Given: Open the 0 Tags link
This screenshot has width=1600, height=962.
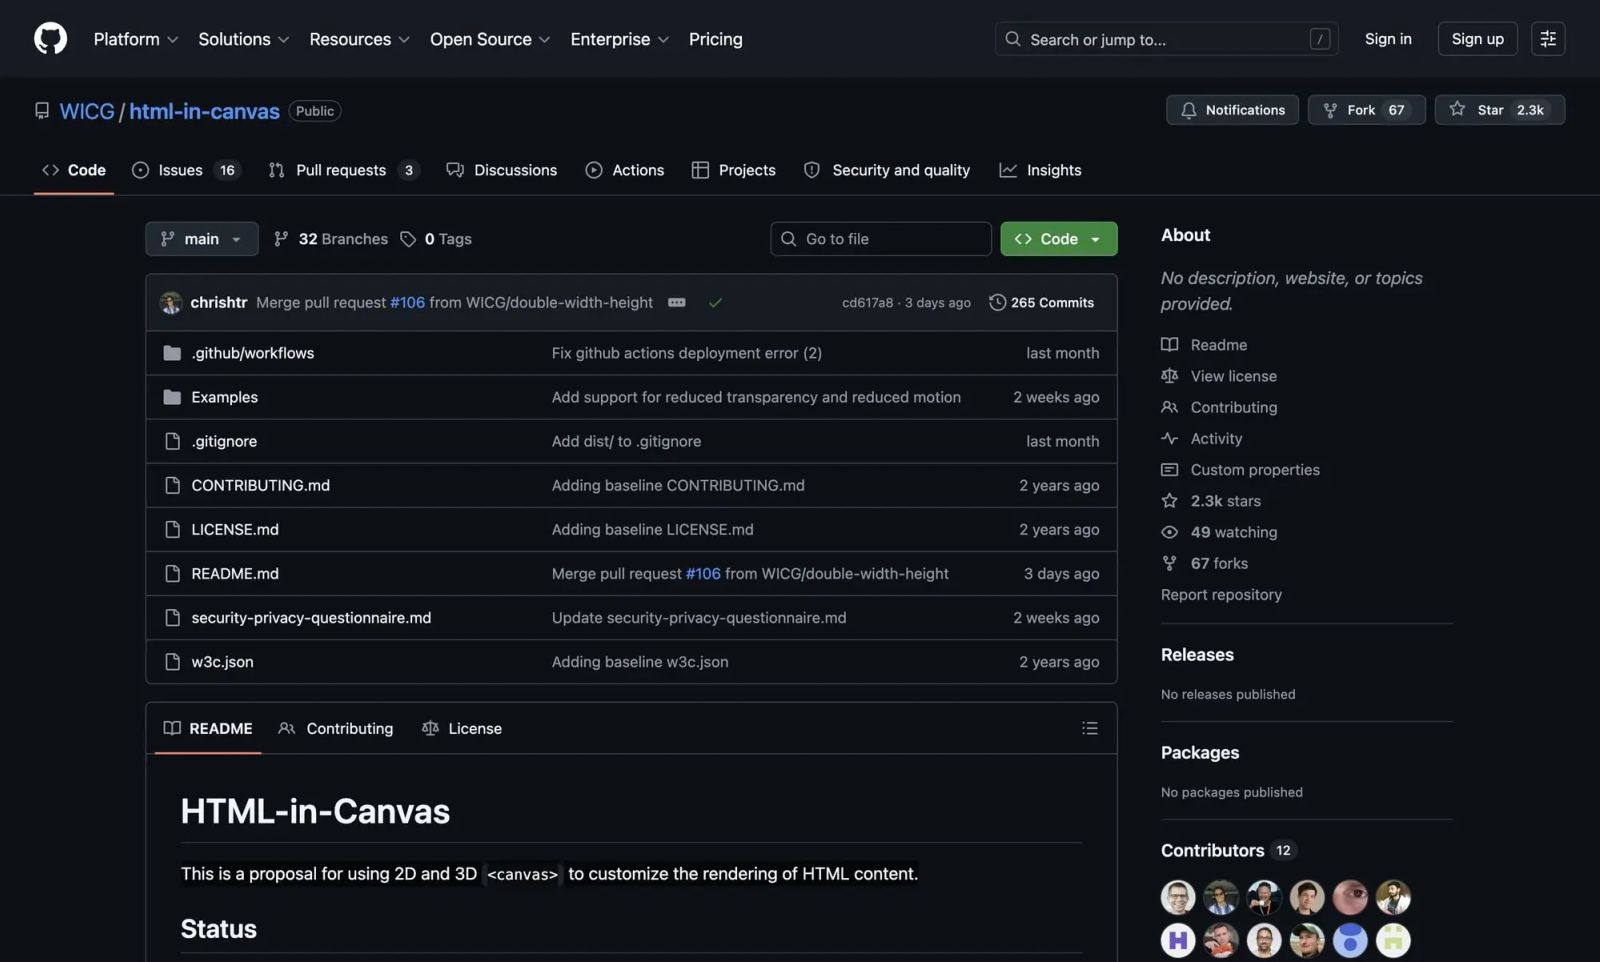Looking at the screenshot, I should pyautogui.click(x=436, y=239).
